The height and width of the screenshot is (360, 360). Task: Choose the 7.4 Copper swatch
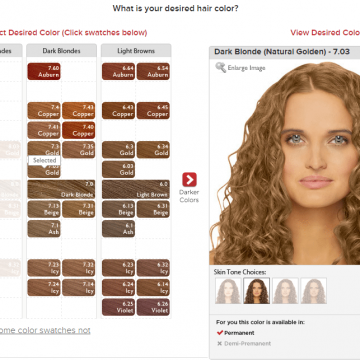coord(44,111)
